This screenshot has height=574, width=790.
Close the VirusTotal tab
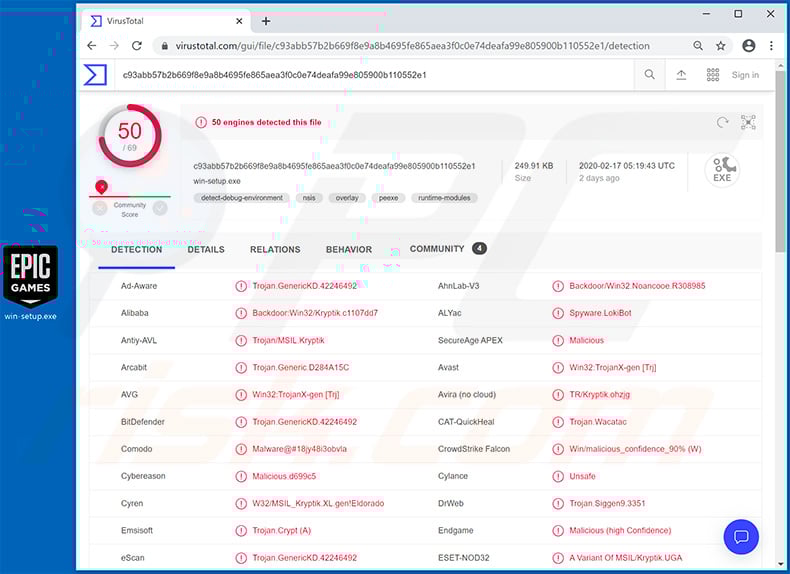click(239, 21)
